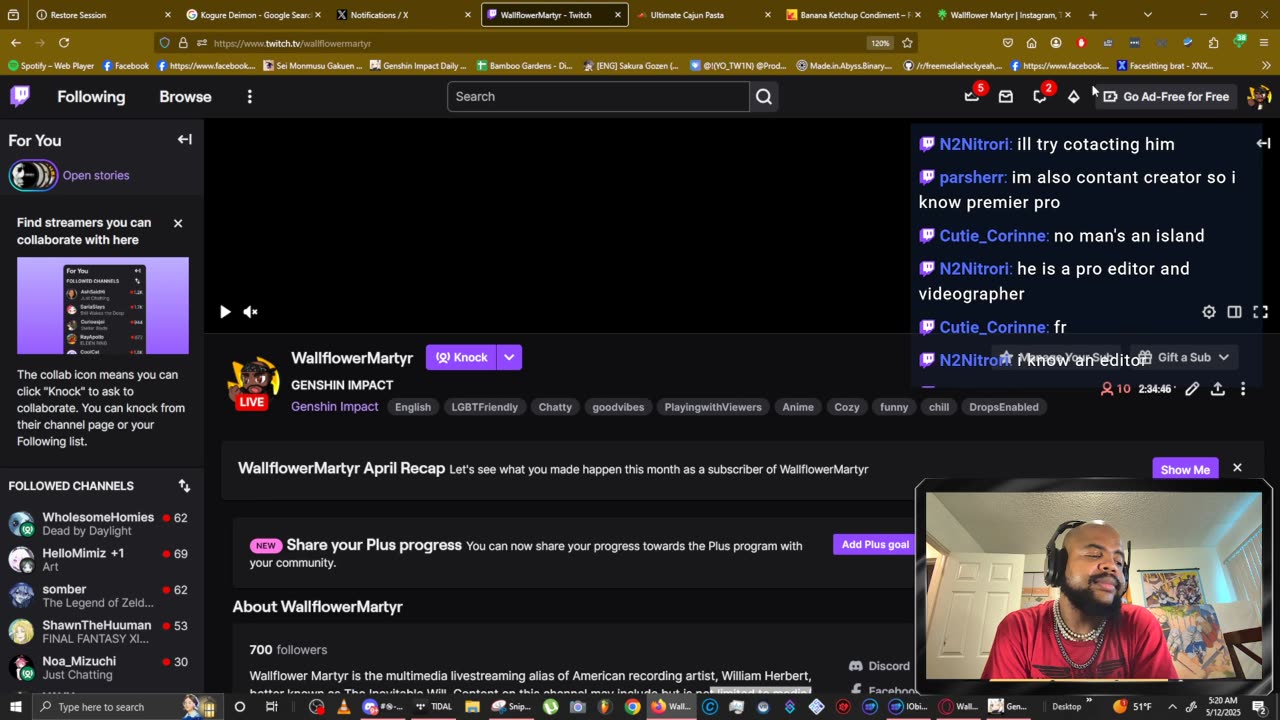Reload the page with the refresh icon
This screenshot has width=1280, height=720.
64,43
